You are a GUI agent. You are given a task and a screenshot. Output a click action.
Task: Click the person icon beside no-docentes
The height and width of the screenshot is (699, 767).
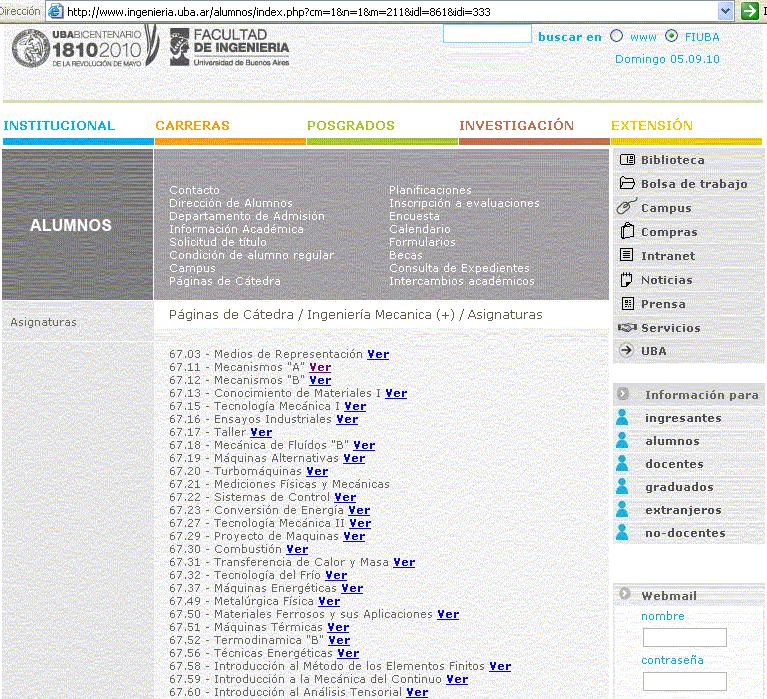click(622, 532)
